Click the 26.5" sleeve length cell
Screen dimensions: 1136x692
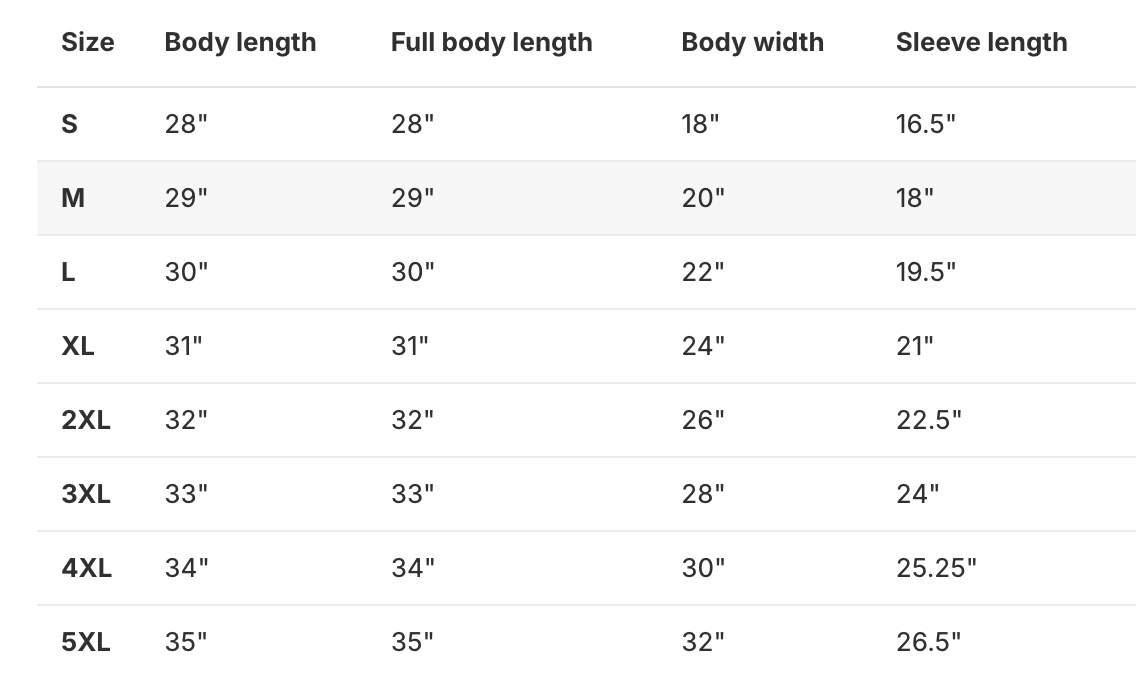(928, 642)
